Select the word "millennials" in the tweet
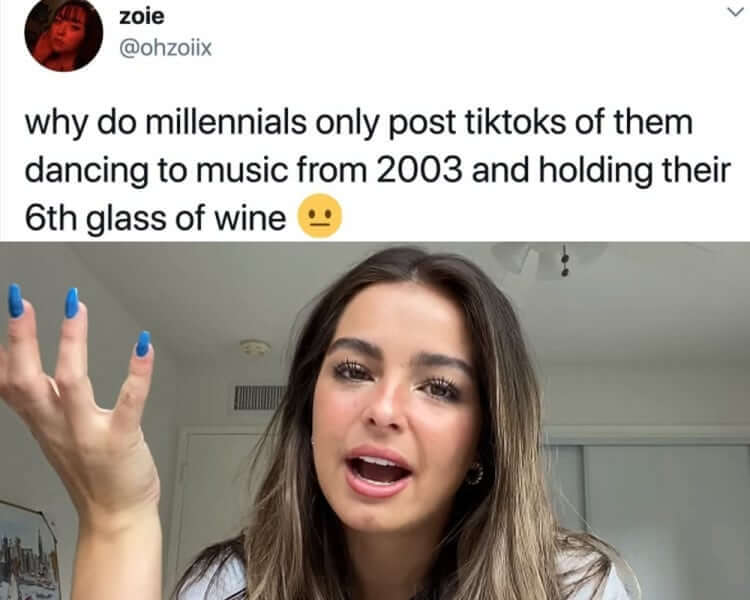The height and width of the screenshot is (600, 750). 225,122
